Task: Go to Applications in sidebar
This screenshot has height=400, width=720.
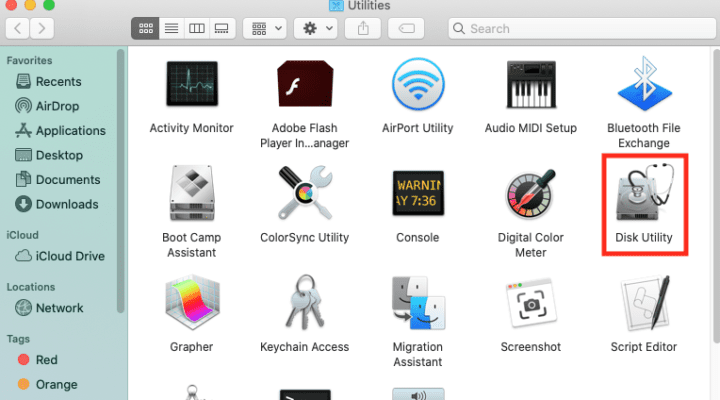Action: 61,131
